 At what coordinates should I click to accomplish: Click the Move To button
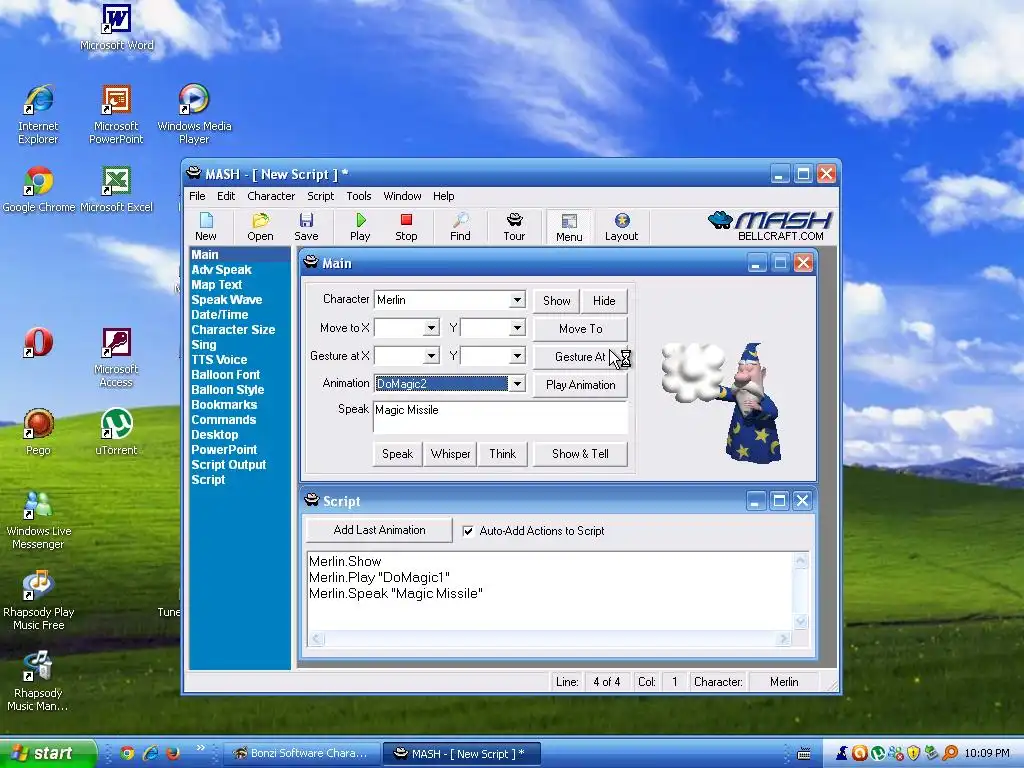[581, 329]
